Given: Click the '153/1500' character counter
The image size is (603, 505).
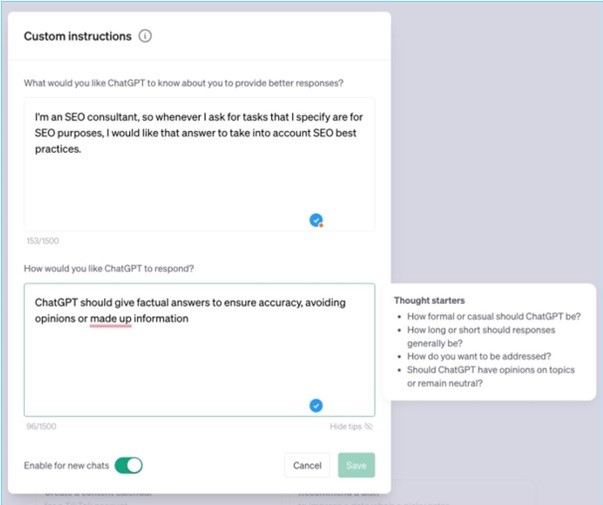Looking at the screenshot, I should pyautogui.click(x=43, y=241).
